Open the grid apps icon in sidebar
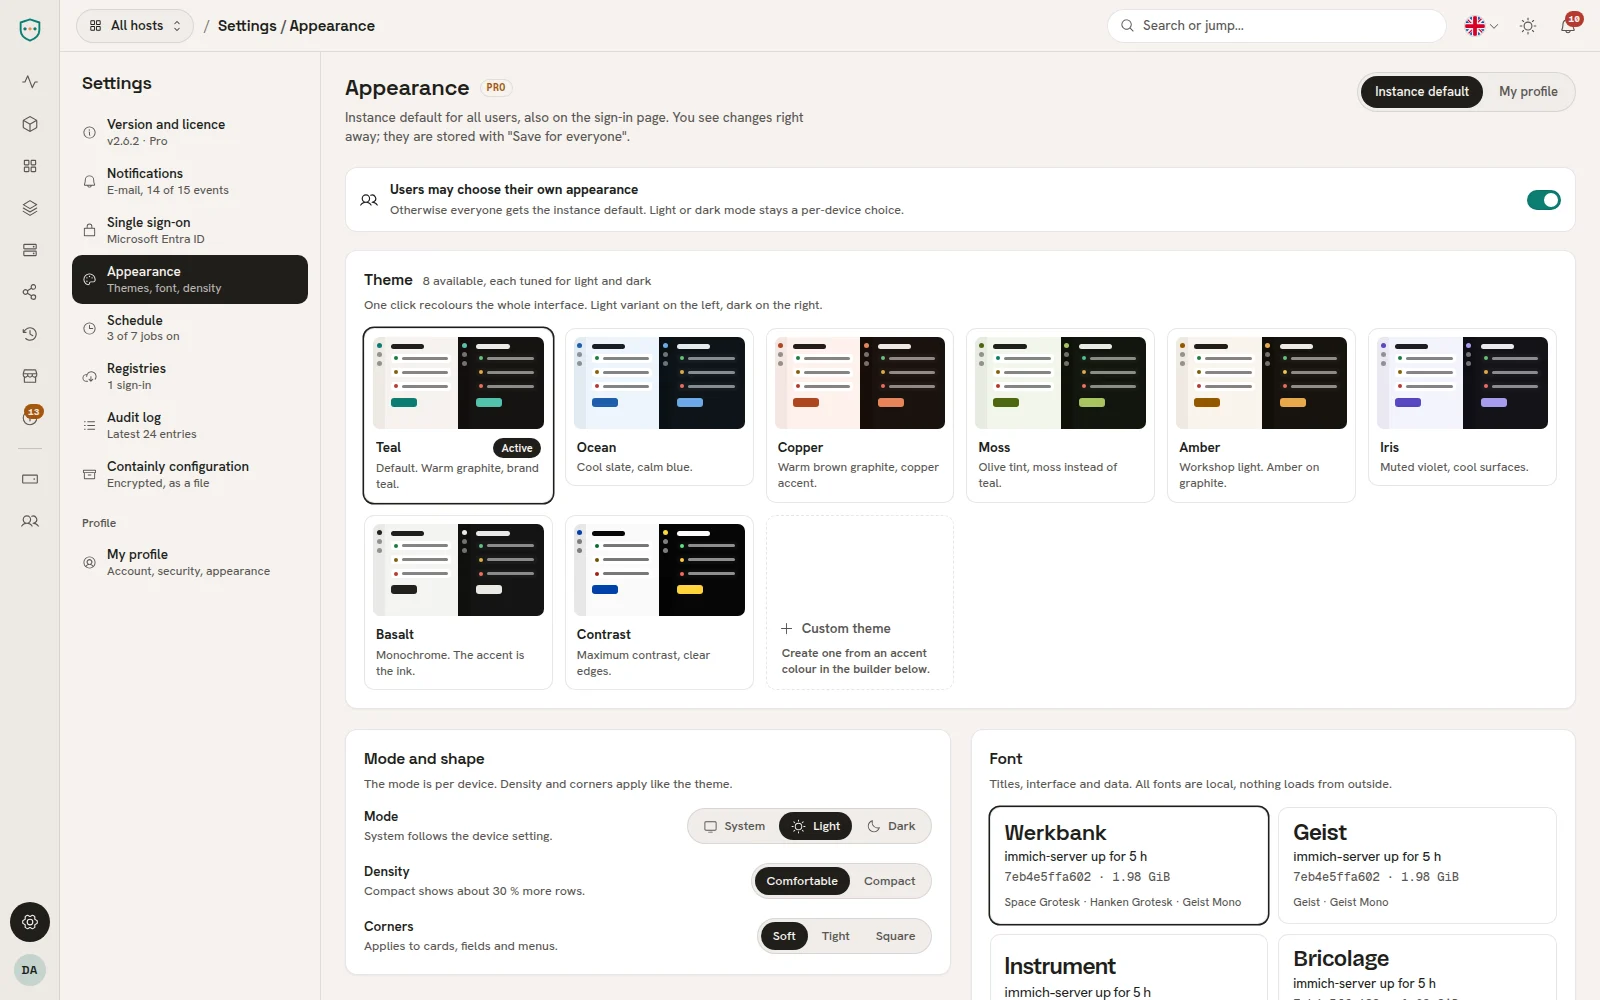This screenshot has height=1000, width=1600. 30,166
